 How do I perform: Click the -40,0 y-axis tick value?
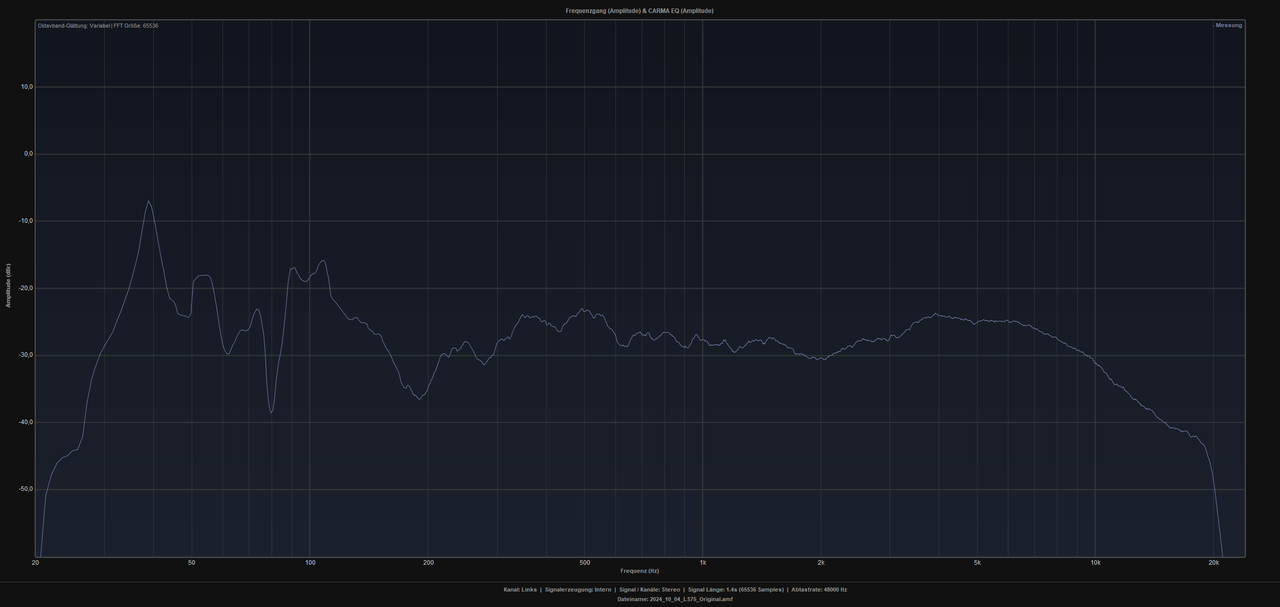(26, 422)
